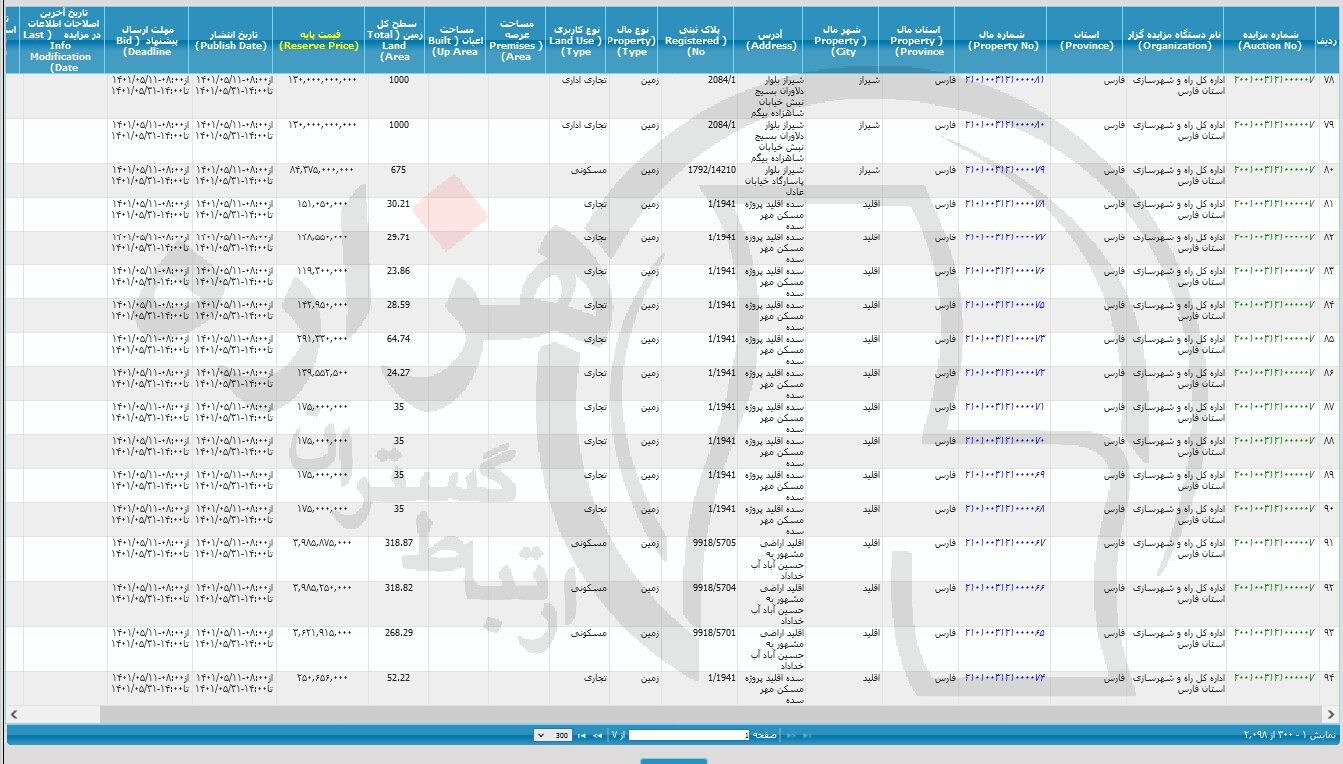Image resolution: width=1343 pixels, height=764 pixels.
Task: Select the reserve price ۲۵۰,۶۵۶,۰۰۰
Action: (x=322, y=678)
